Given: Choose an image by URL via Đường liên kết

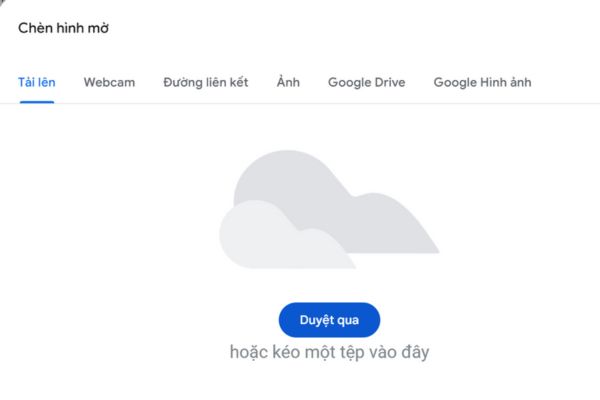Looking at the screenshot, I should [x=206, y=82].
